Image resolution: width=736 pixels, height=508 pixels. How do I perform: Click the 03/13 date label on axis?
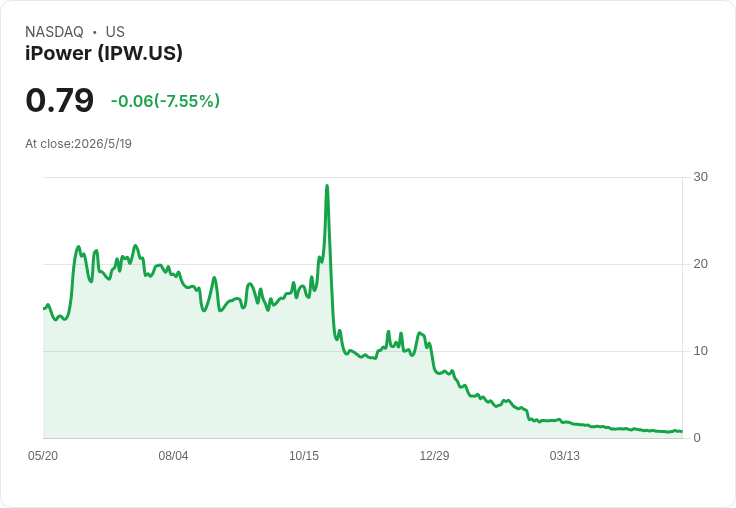coord(565,455)
